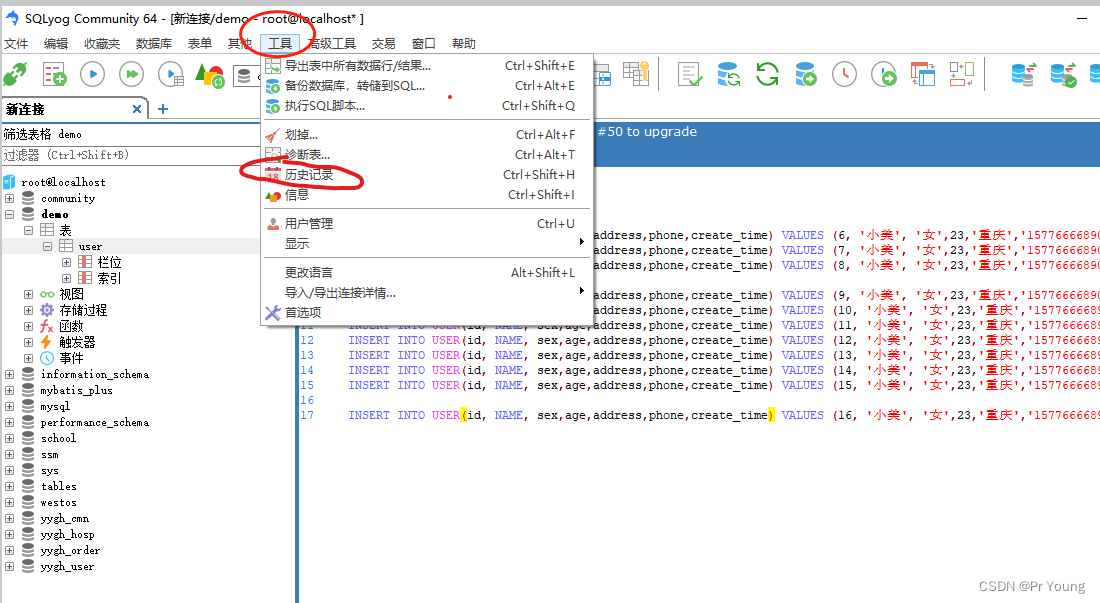Screen dimensions: 1100x603
Task: Click the mysql database cylinder icon
Action: (28, 406)
